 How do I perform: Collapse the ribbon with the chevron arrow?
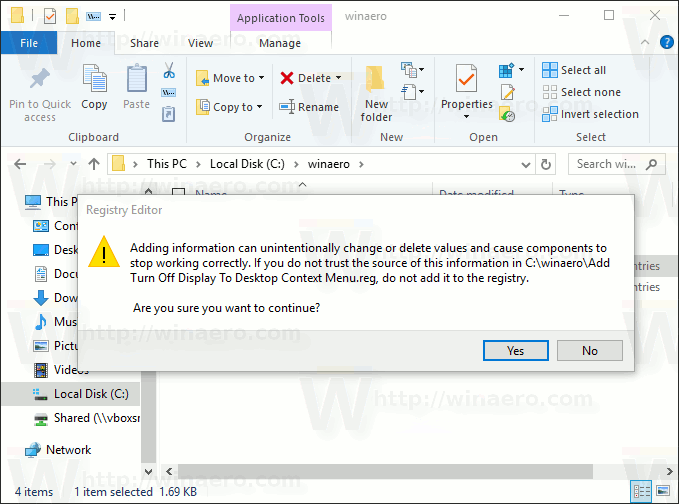(645, 42)
